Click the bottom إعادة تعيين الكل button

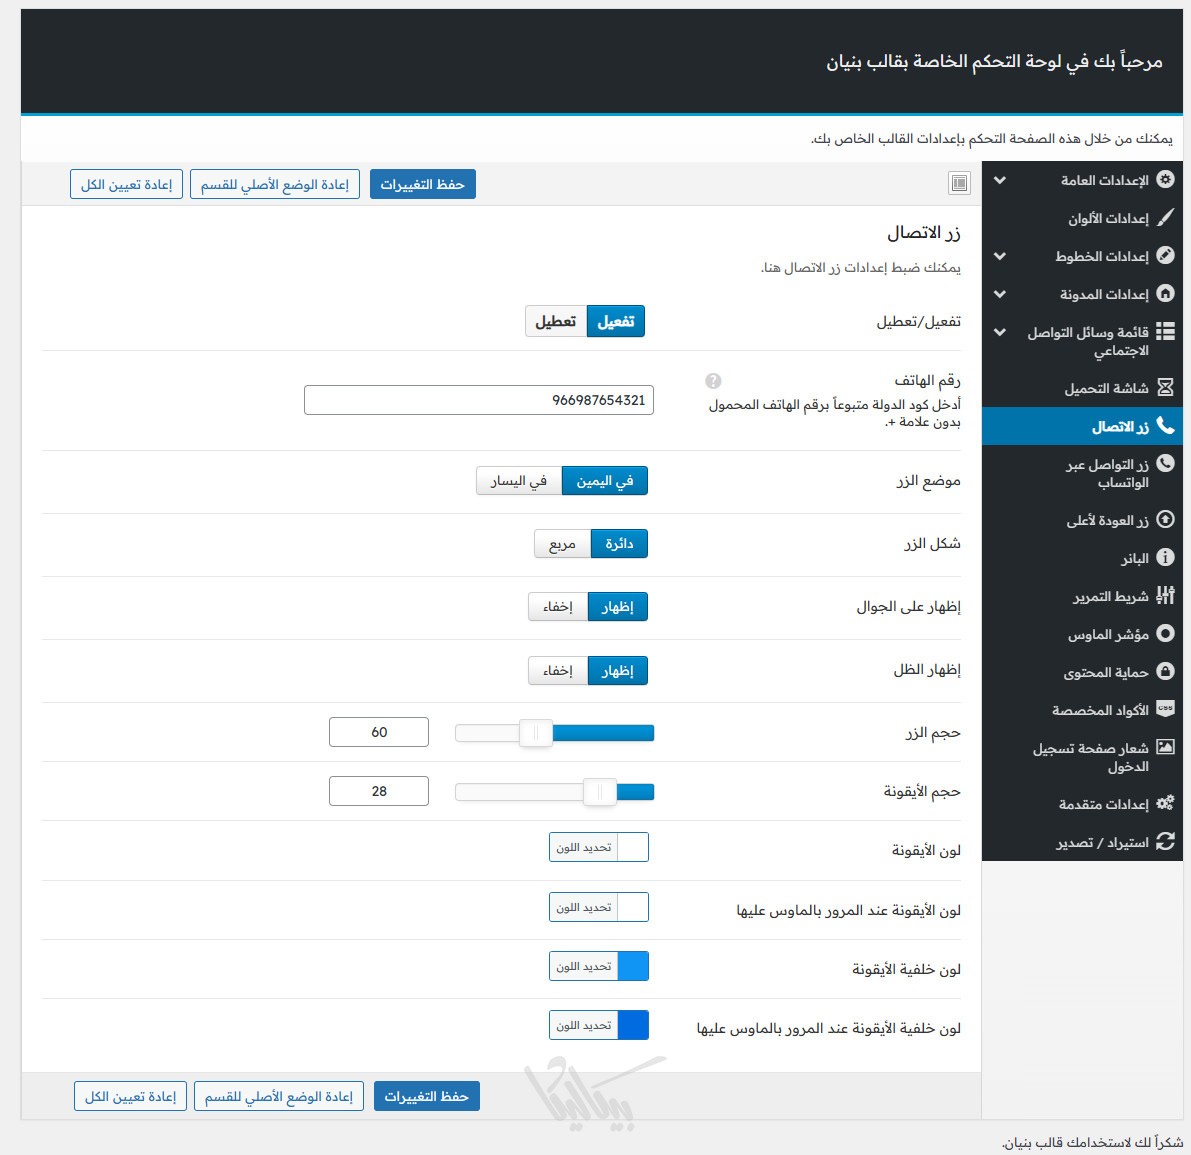[x=131, y=1097]
